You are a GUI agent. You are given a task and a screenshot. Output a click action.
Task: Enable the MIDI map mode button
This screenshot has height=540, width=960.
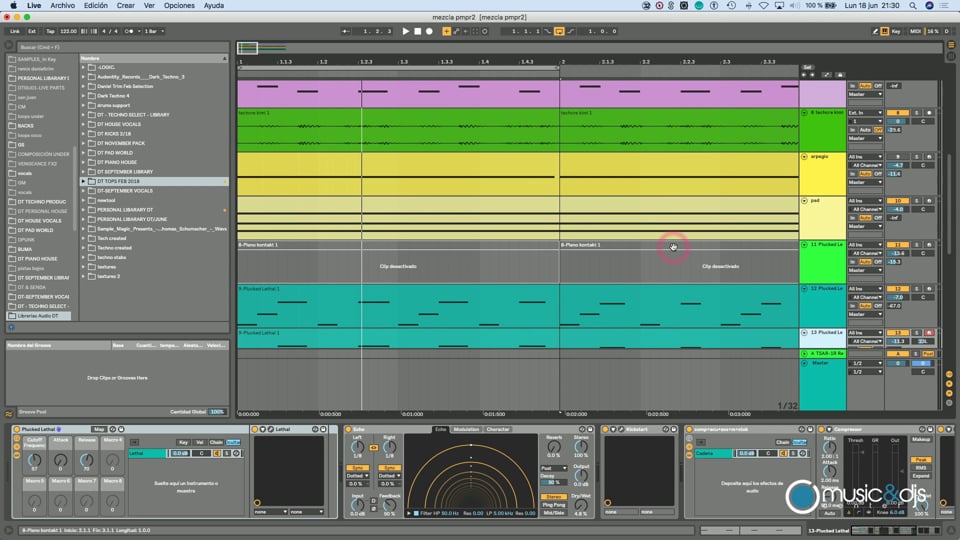(915, 31)
